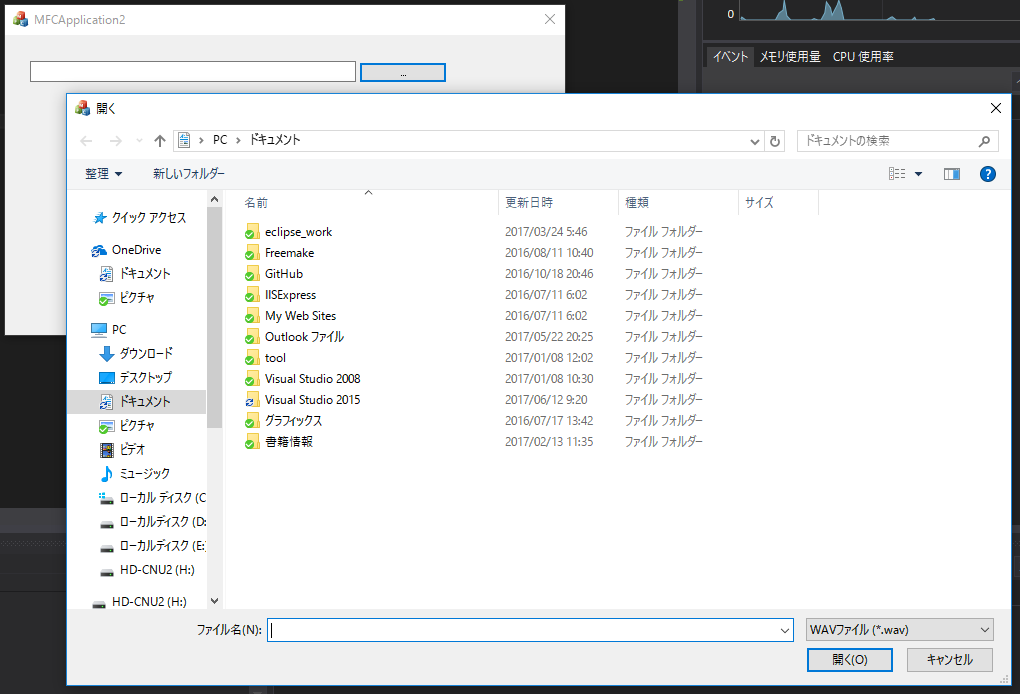Click 新しいフォルダー button

[189, 174]
